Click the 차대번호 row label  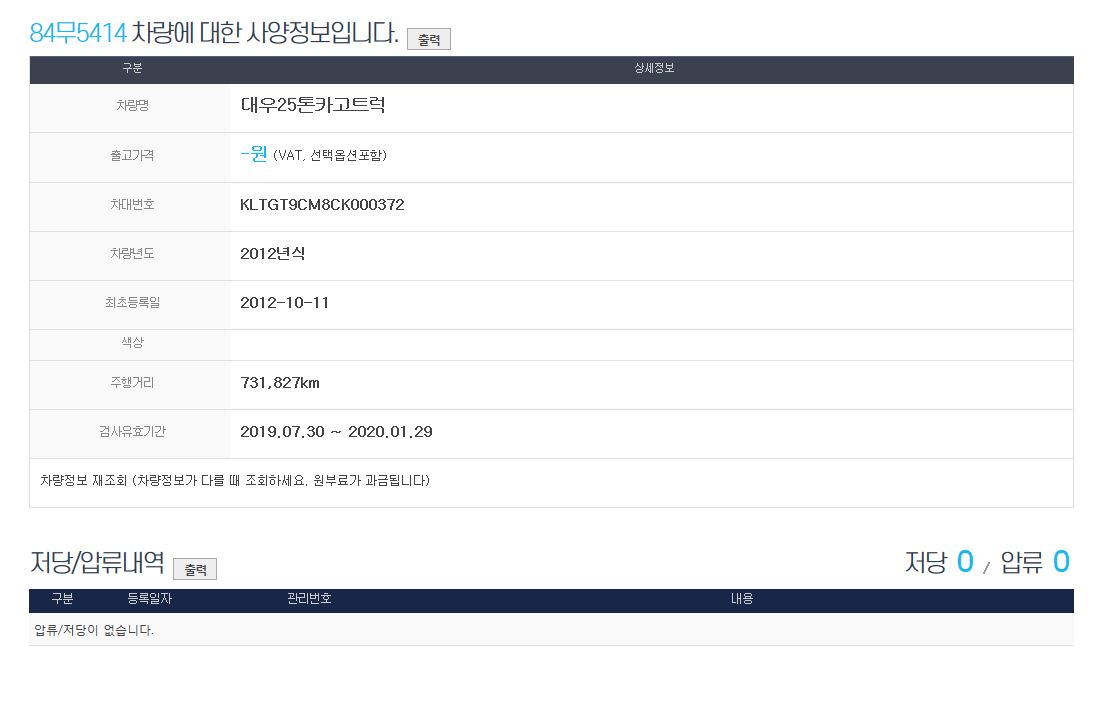[x=132, y=205]
